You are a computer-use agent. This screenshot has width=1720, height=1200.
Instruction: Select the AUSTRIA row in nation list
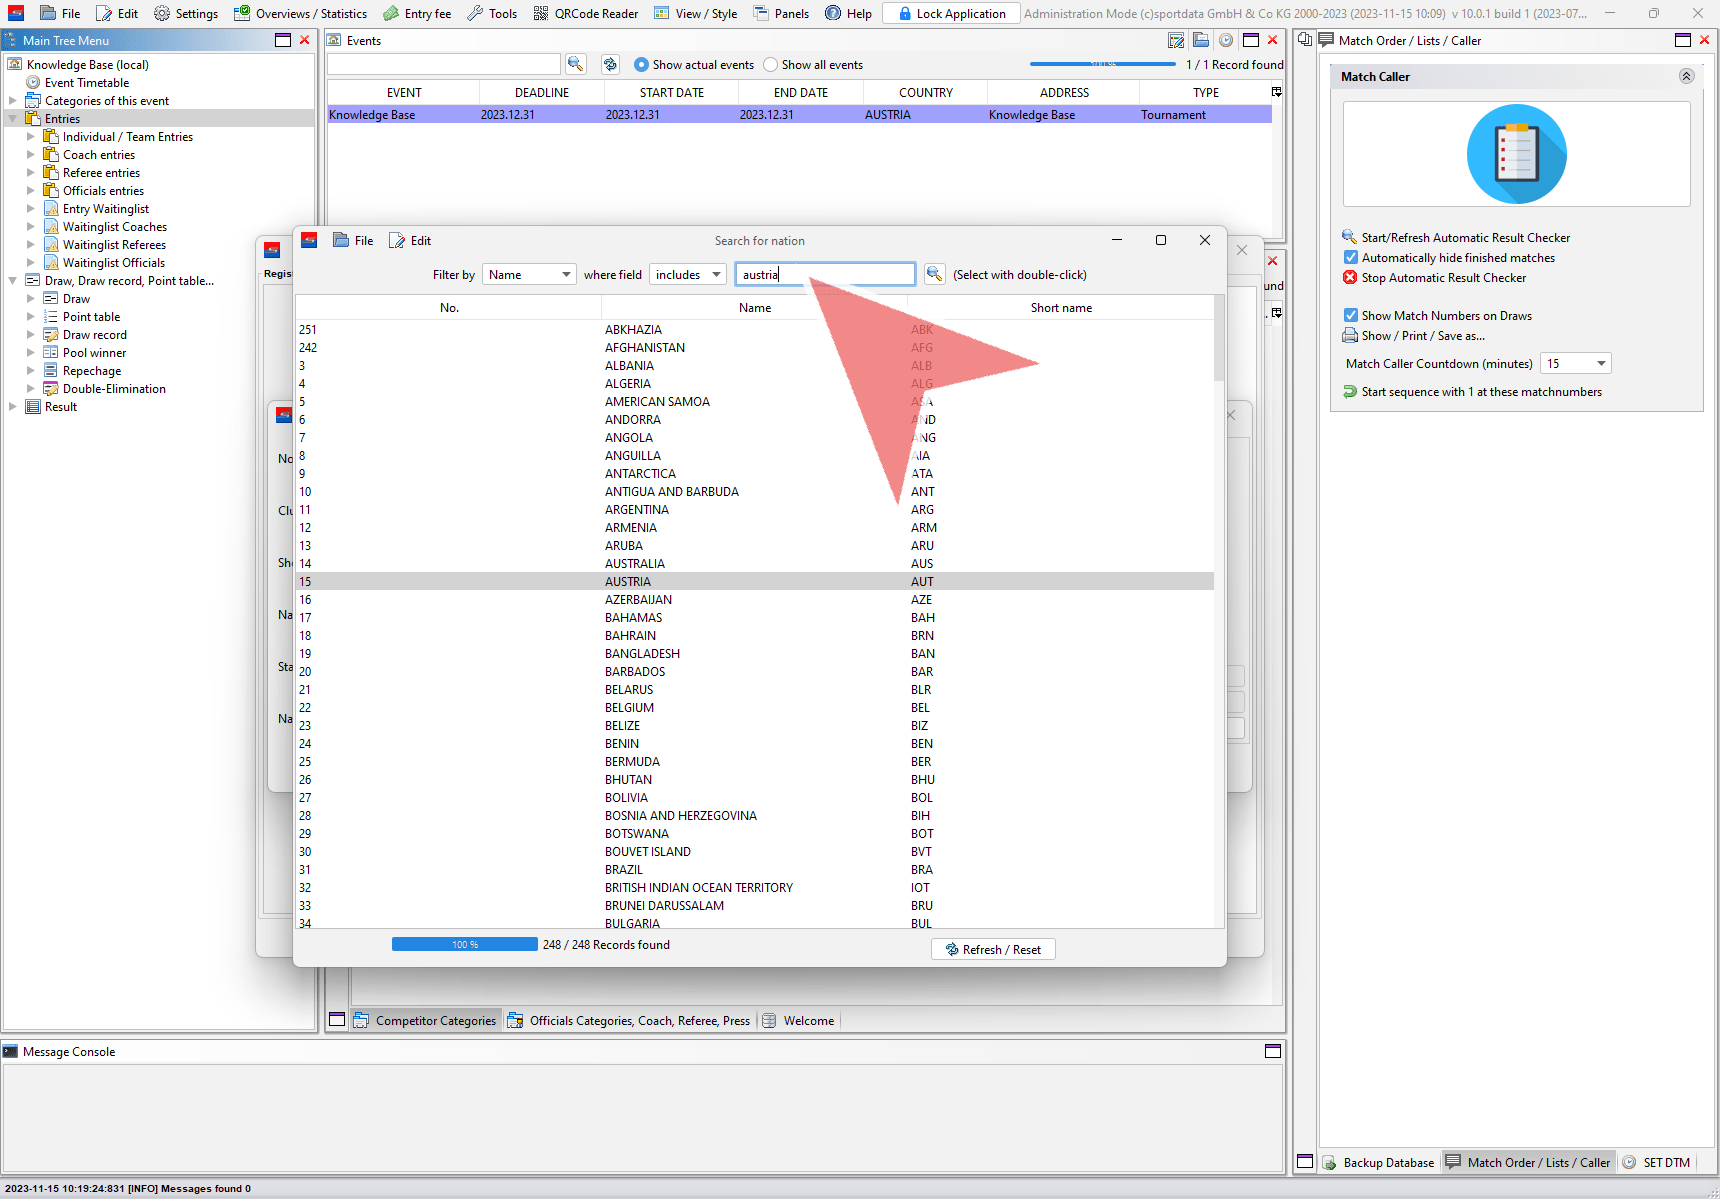[x=755, y=581]
